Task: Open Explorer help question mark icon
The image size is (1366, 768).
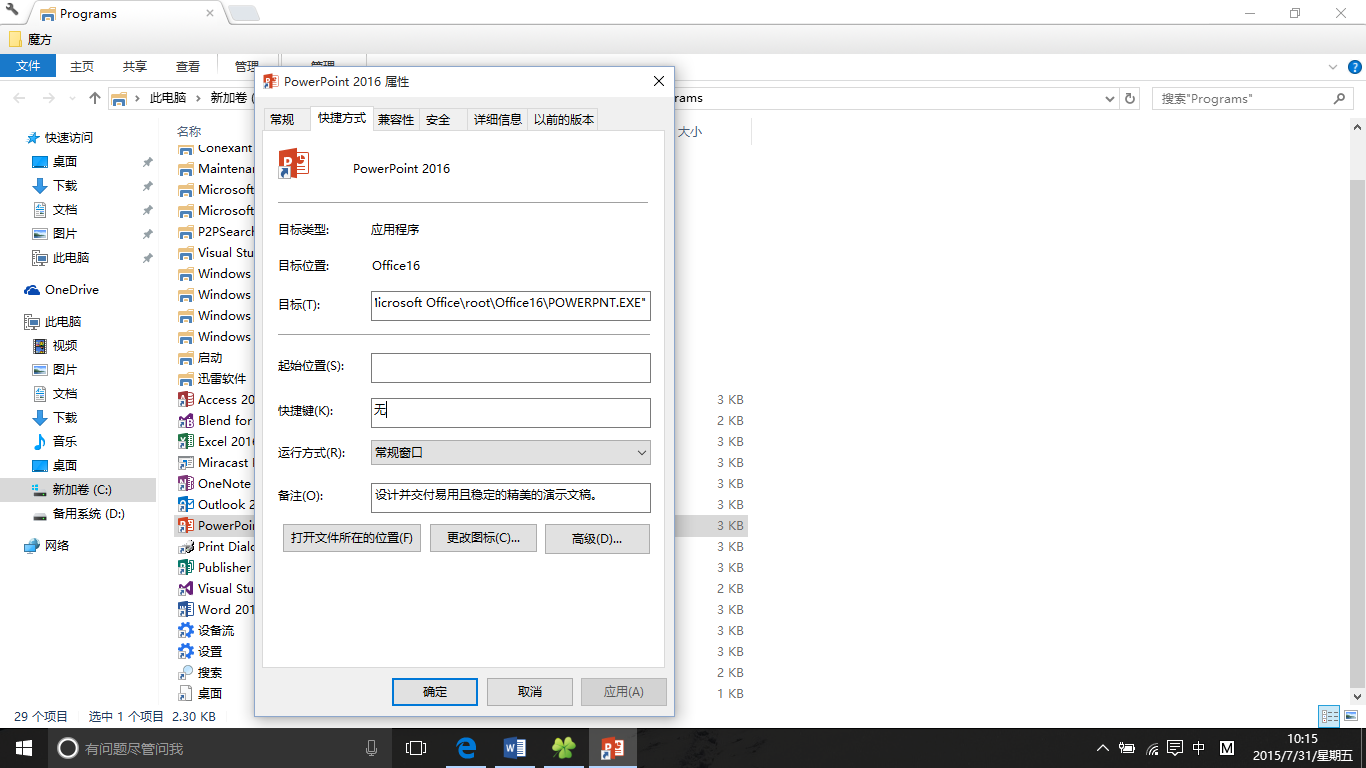Action: [x=1355, y=67]
